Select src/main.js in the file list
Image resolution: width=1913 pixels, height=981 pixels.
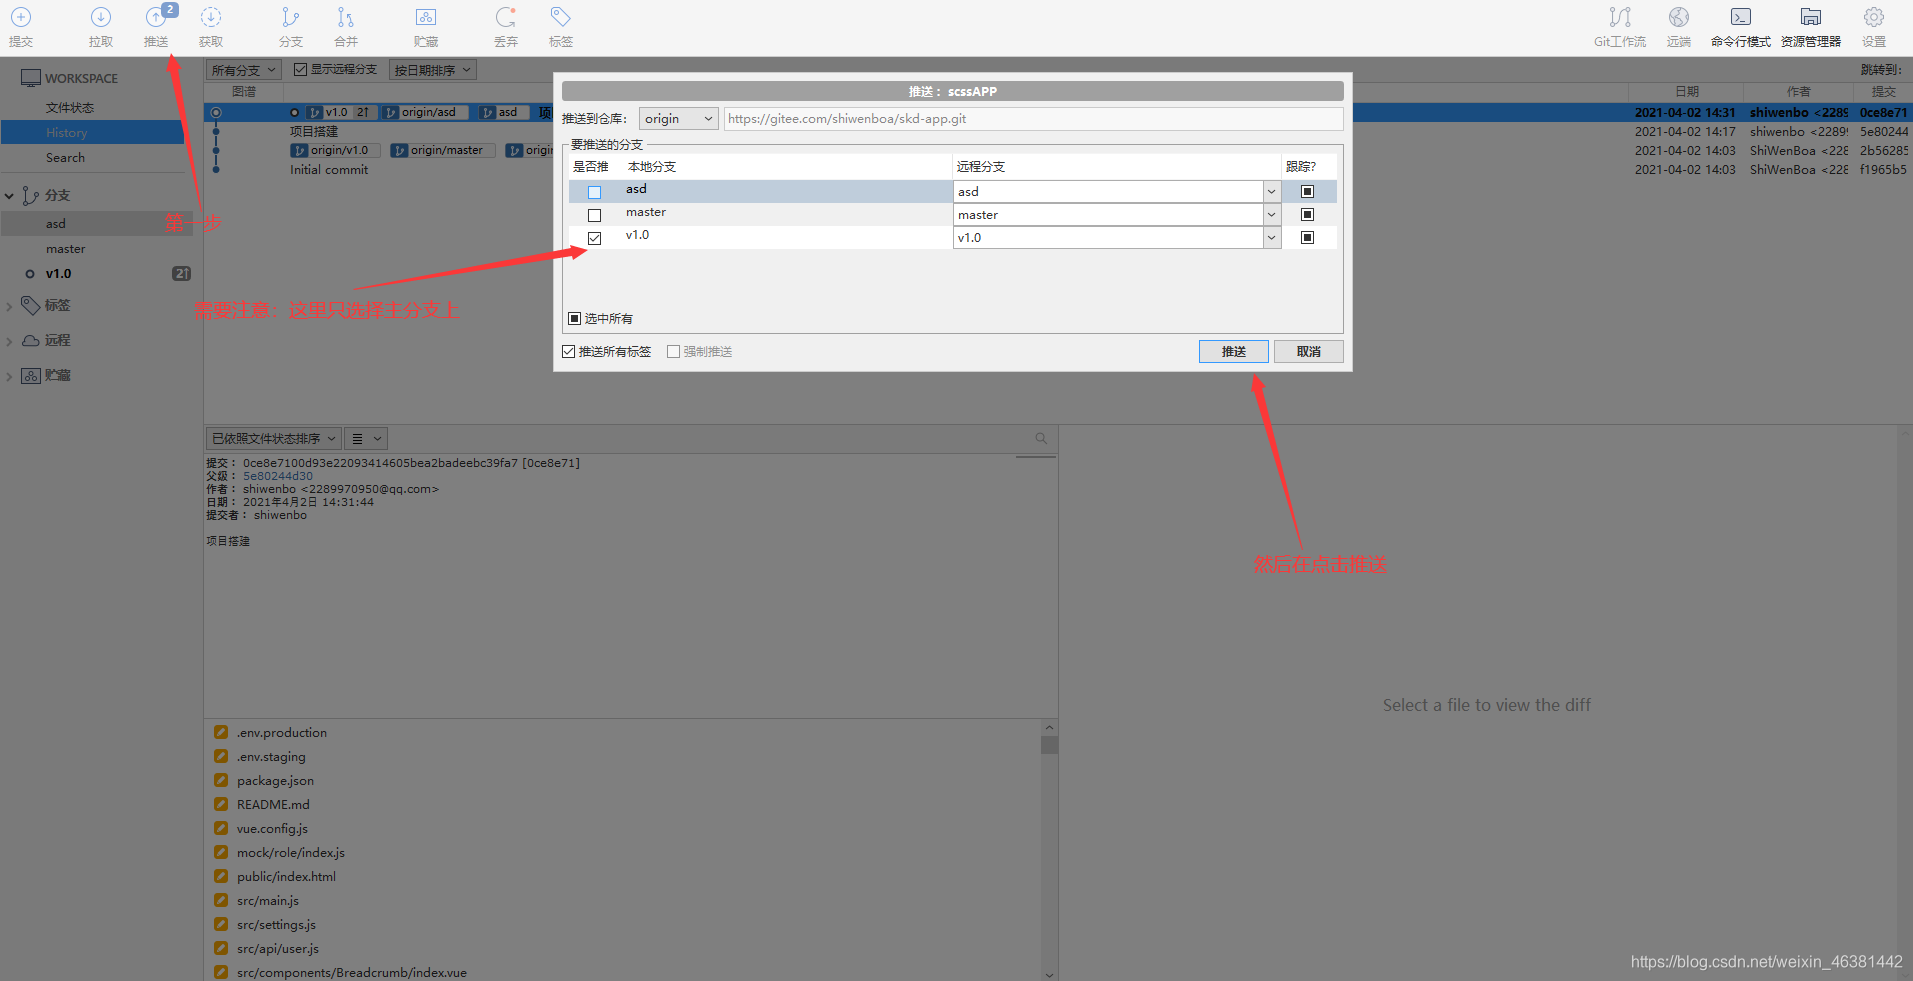point(268,900)
